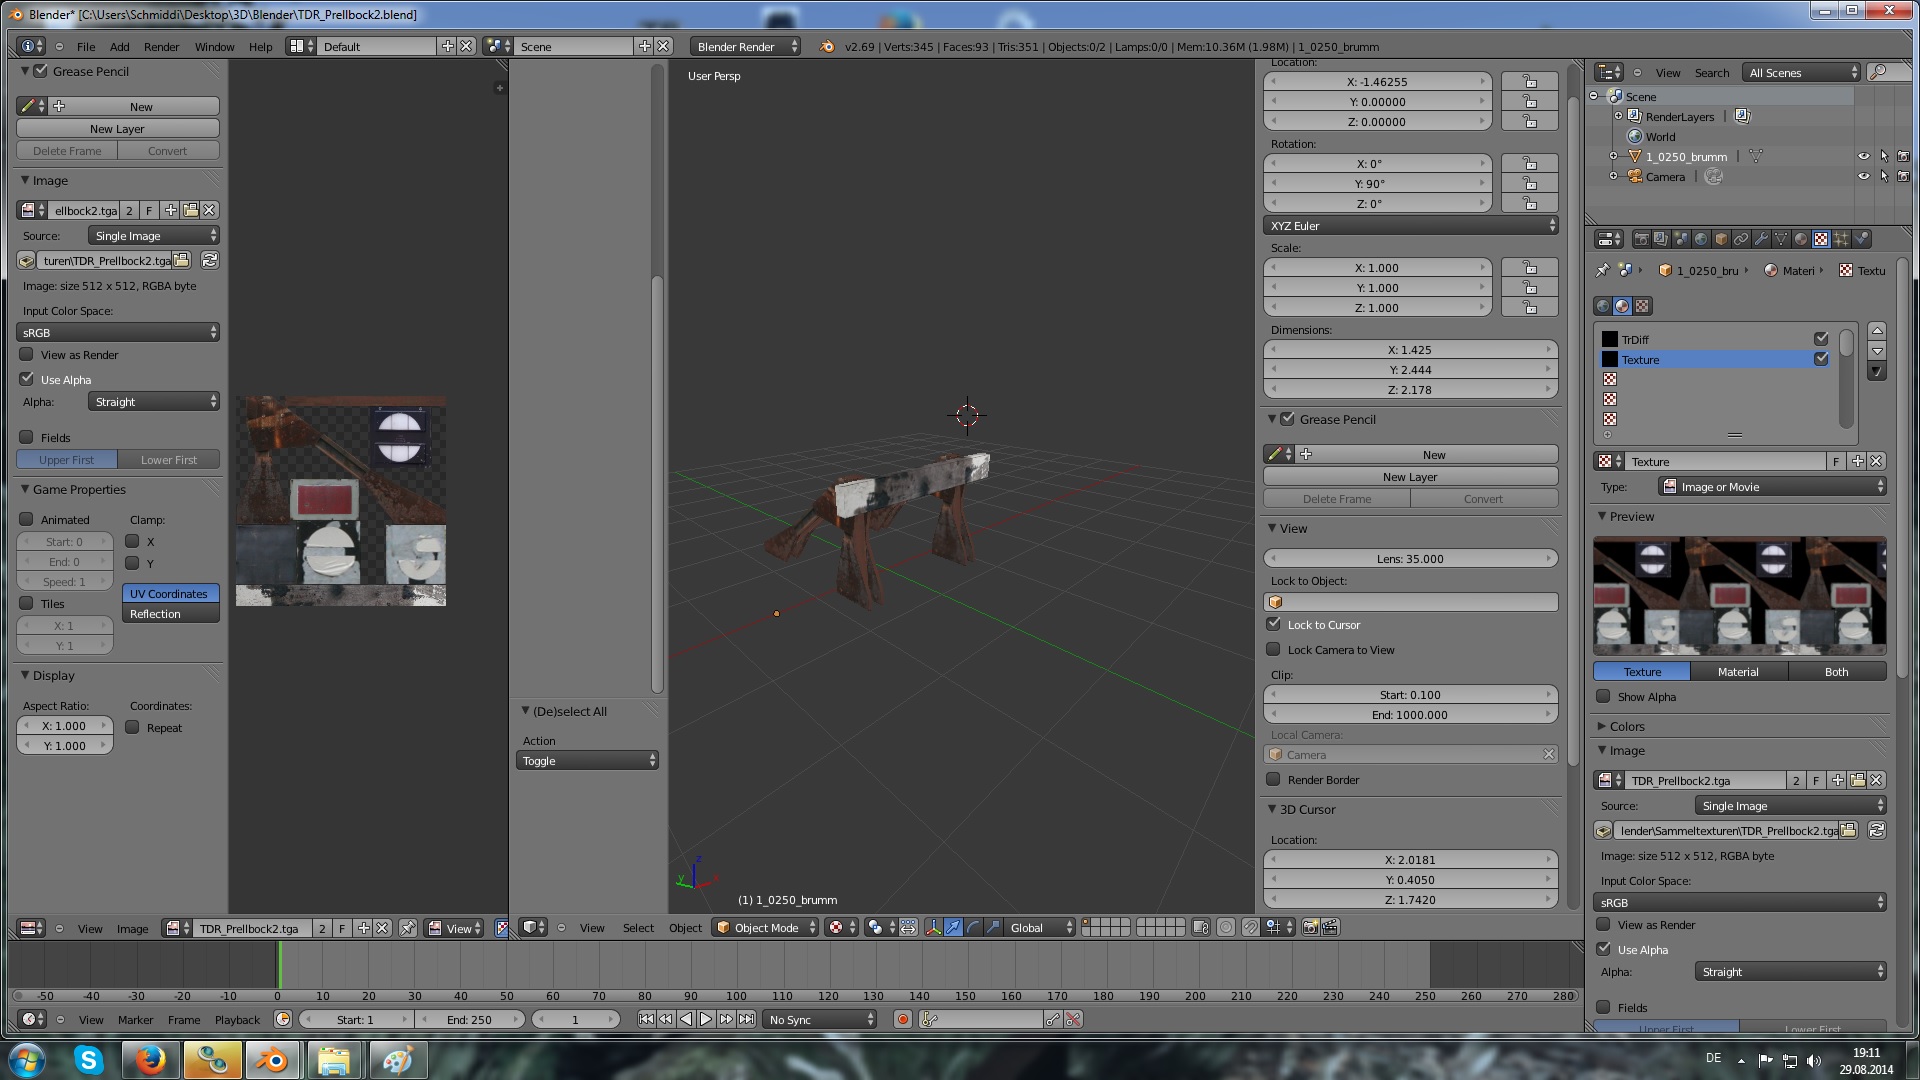
Task: Click the New Layer button in left panel
Action: 117,129
